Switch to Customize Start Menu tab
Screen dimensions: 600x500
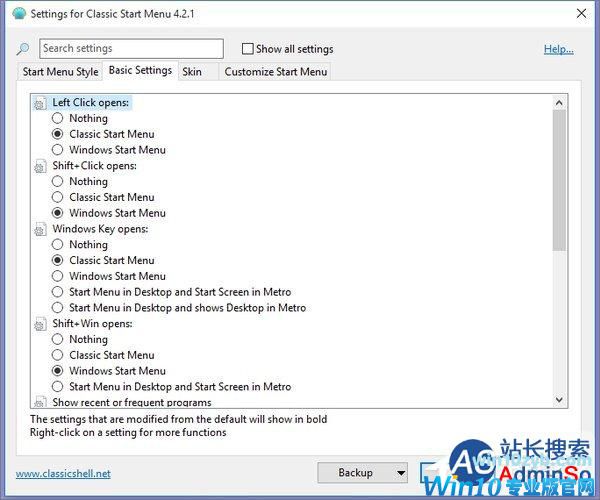pos(275,71)
